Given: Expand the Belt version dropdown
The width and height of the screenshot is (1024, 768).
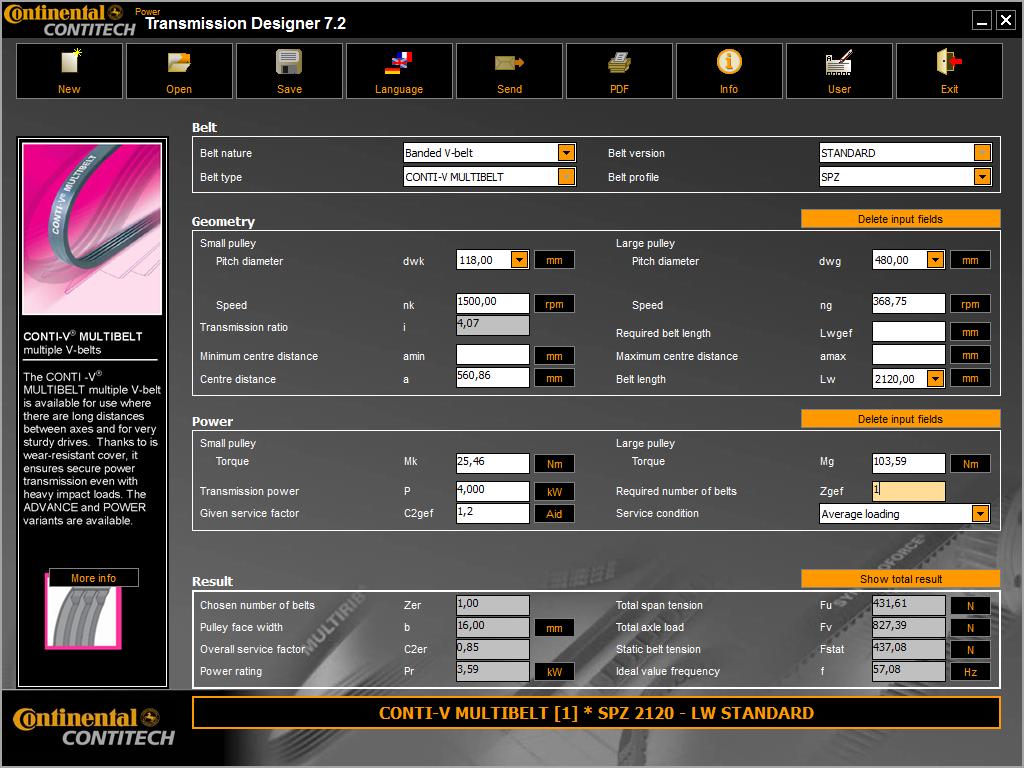Looking at the screenshot, I should click(982, 153).
